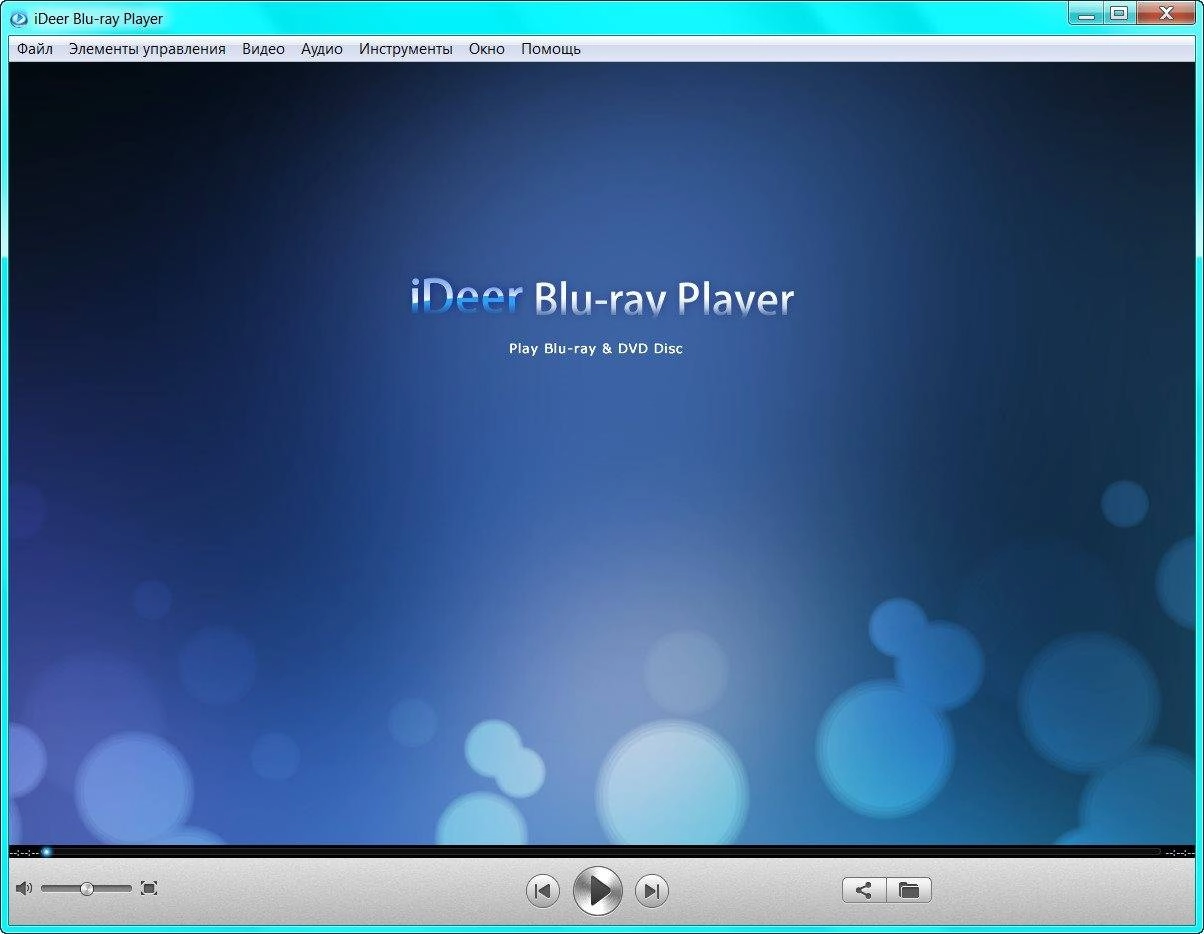Toggle fullscreen mode icon
The height and width of the screenshot is (934, 1204).
pos(149,888)
